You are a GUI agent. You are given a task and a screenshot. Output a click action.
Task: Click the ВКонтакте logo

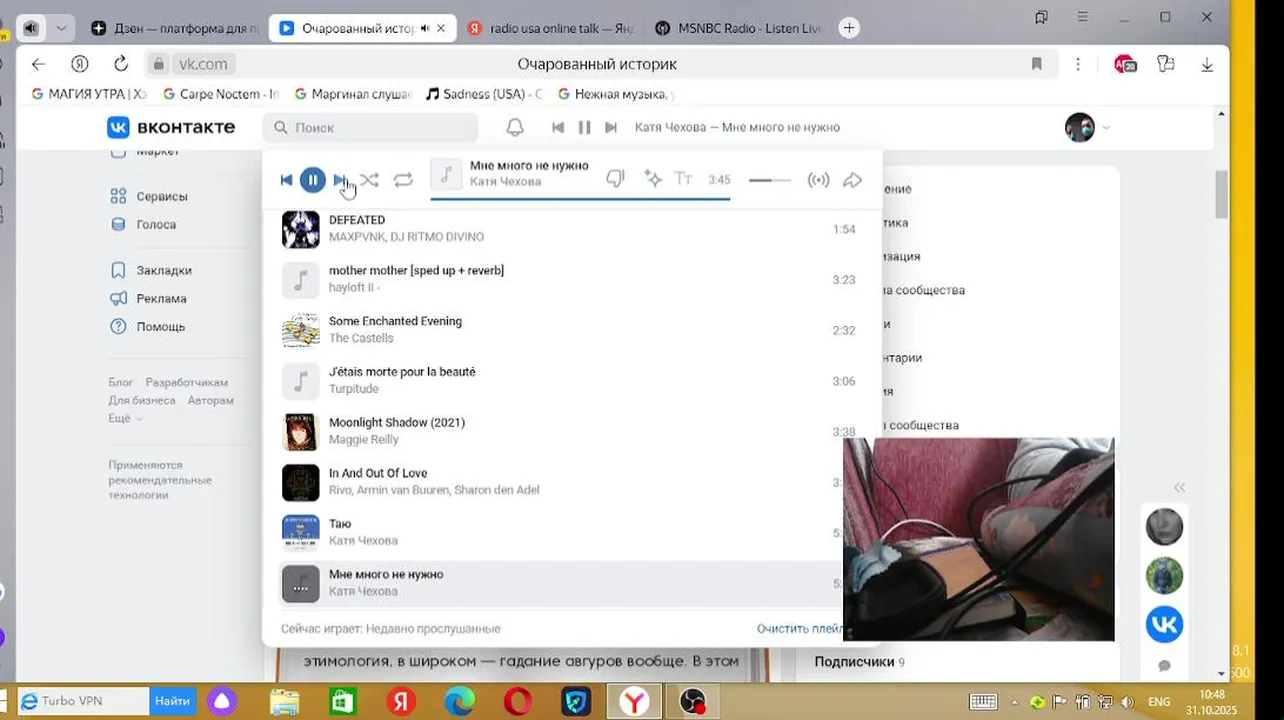click(171, 127)
